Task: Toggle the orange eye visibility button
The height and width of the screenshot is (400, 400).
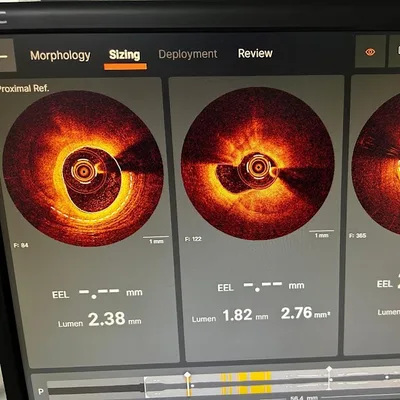Action: [370, 52]
